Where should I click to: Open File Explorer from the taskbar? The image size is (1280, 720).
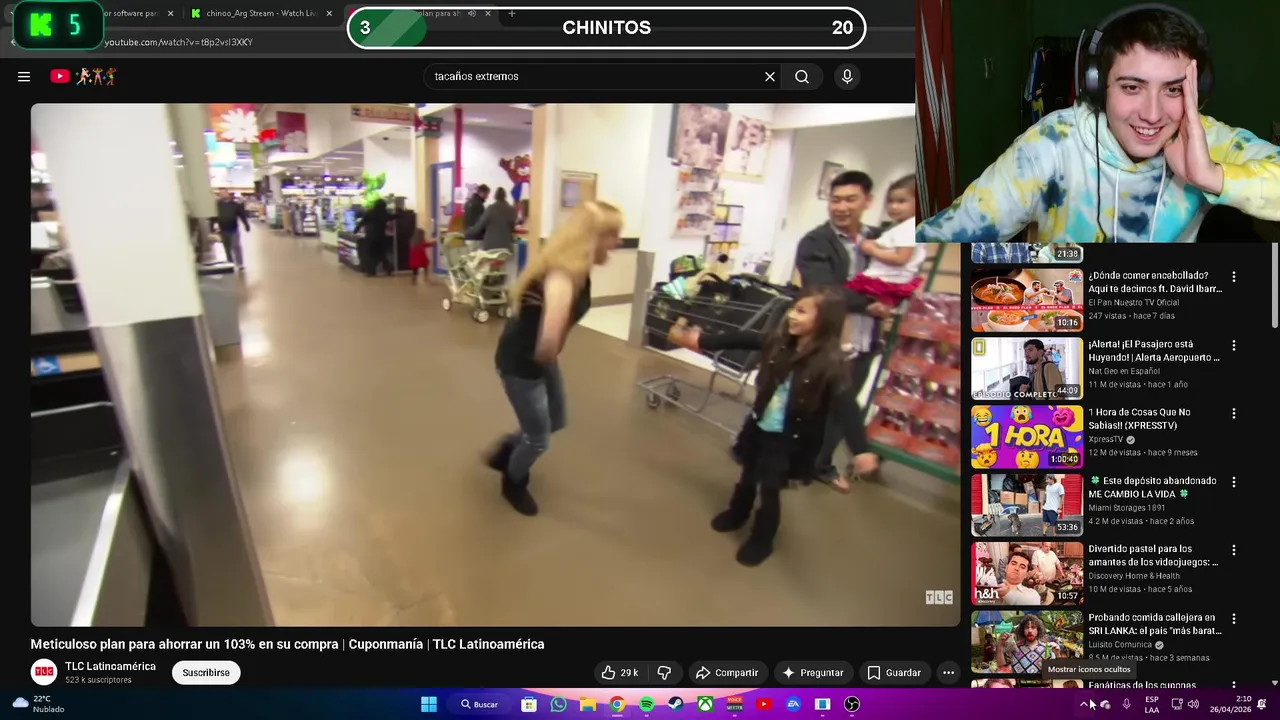(x=588, y=704)
